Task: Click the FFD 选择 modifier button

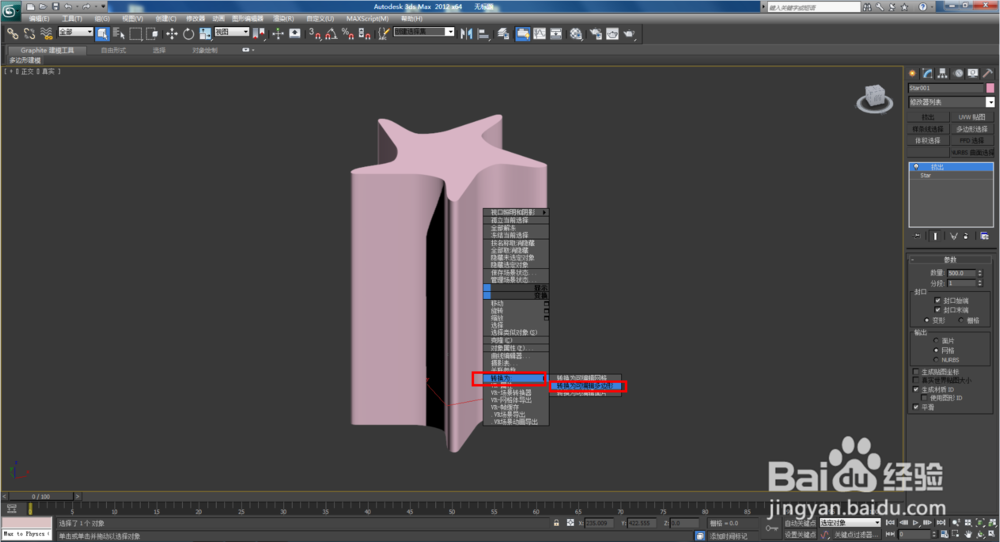Action: click(972, 140)
